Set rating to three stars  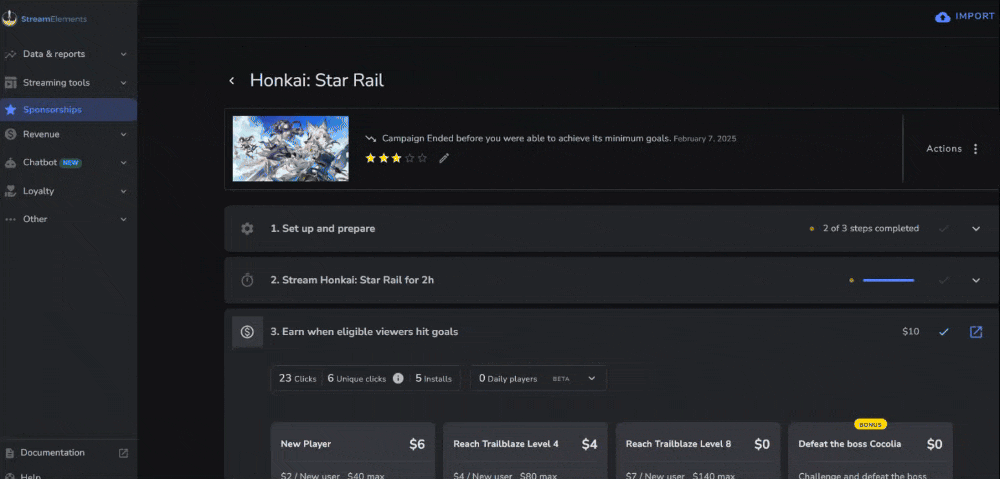[396, 158]
